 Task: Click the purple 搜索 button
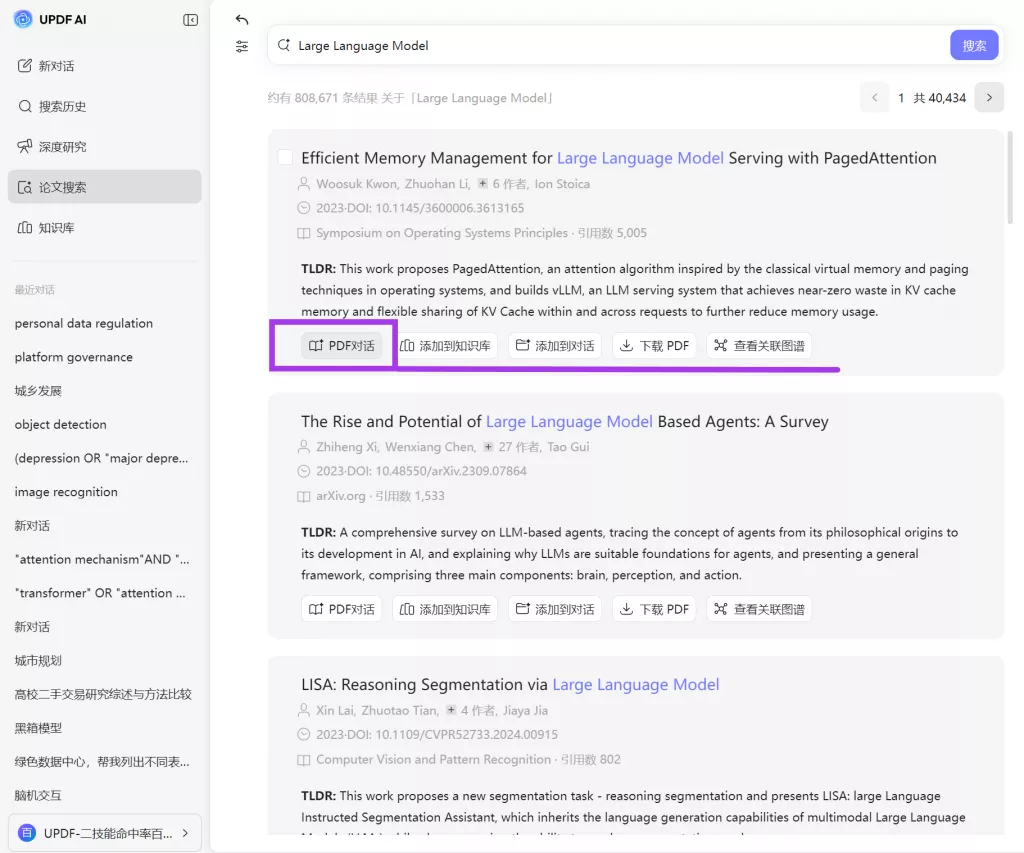973,45
